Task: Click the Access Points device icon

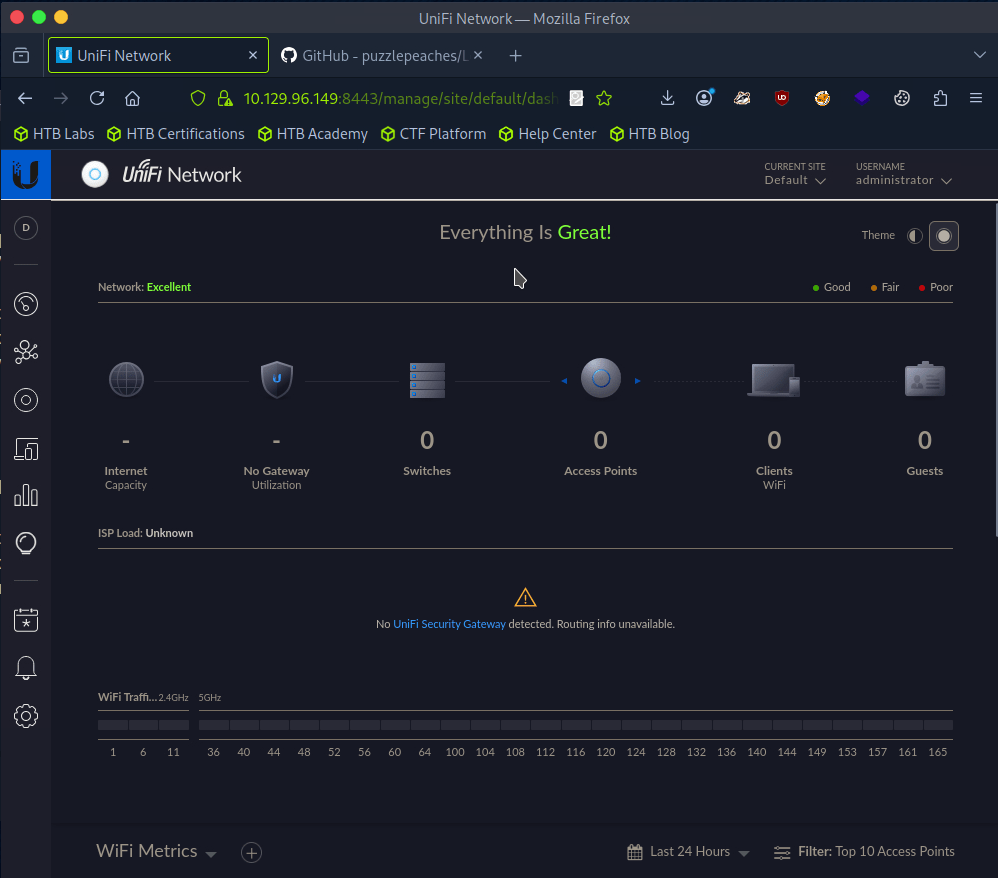Action: click(x=600, y=379)
